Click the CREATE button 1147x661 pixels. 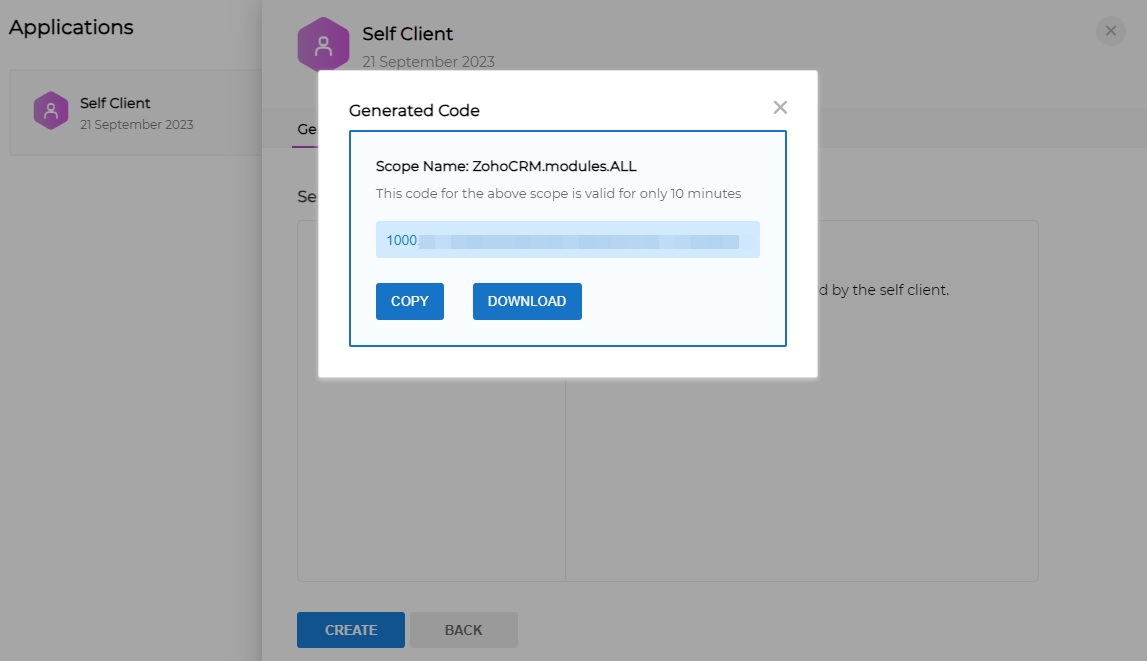350,630
